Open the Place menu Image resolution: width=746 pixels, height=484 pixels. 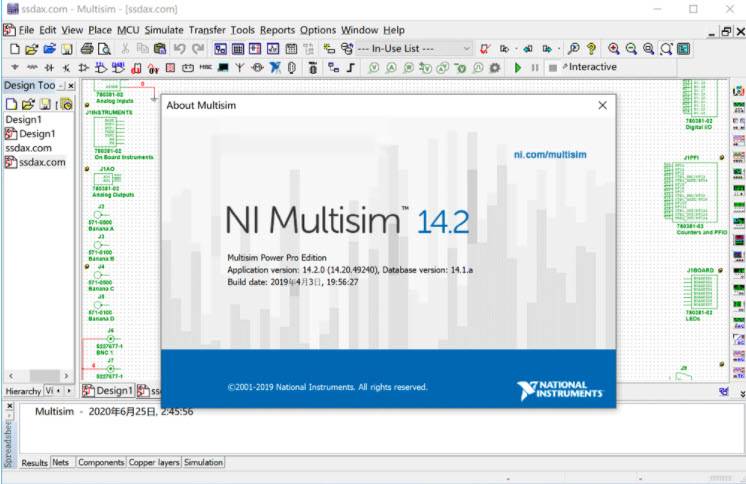click(100, 30)
